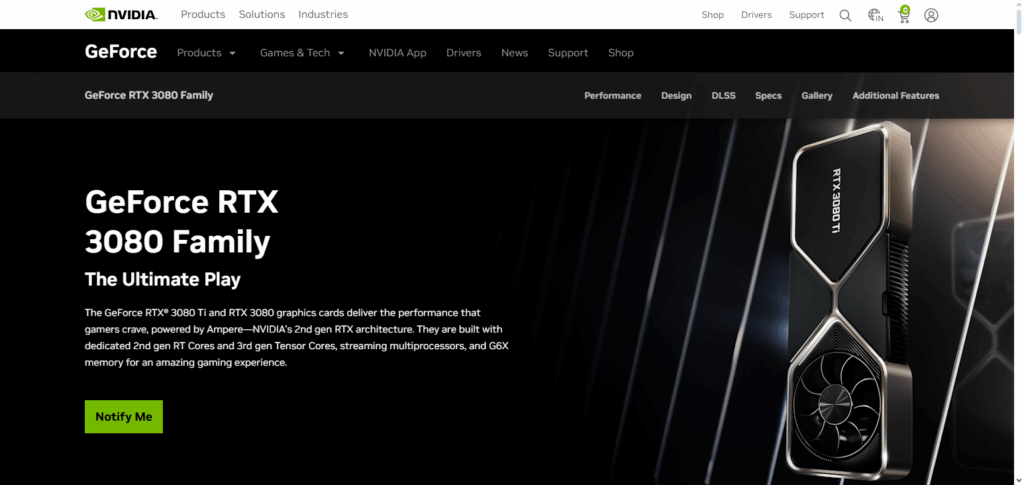Click the RTX 3080 Ti graphics card image

point(849,300)
